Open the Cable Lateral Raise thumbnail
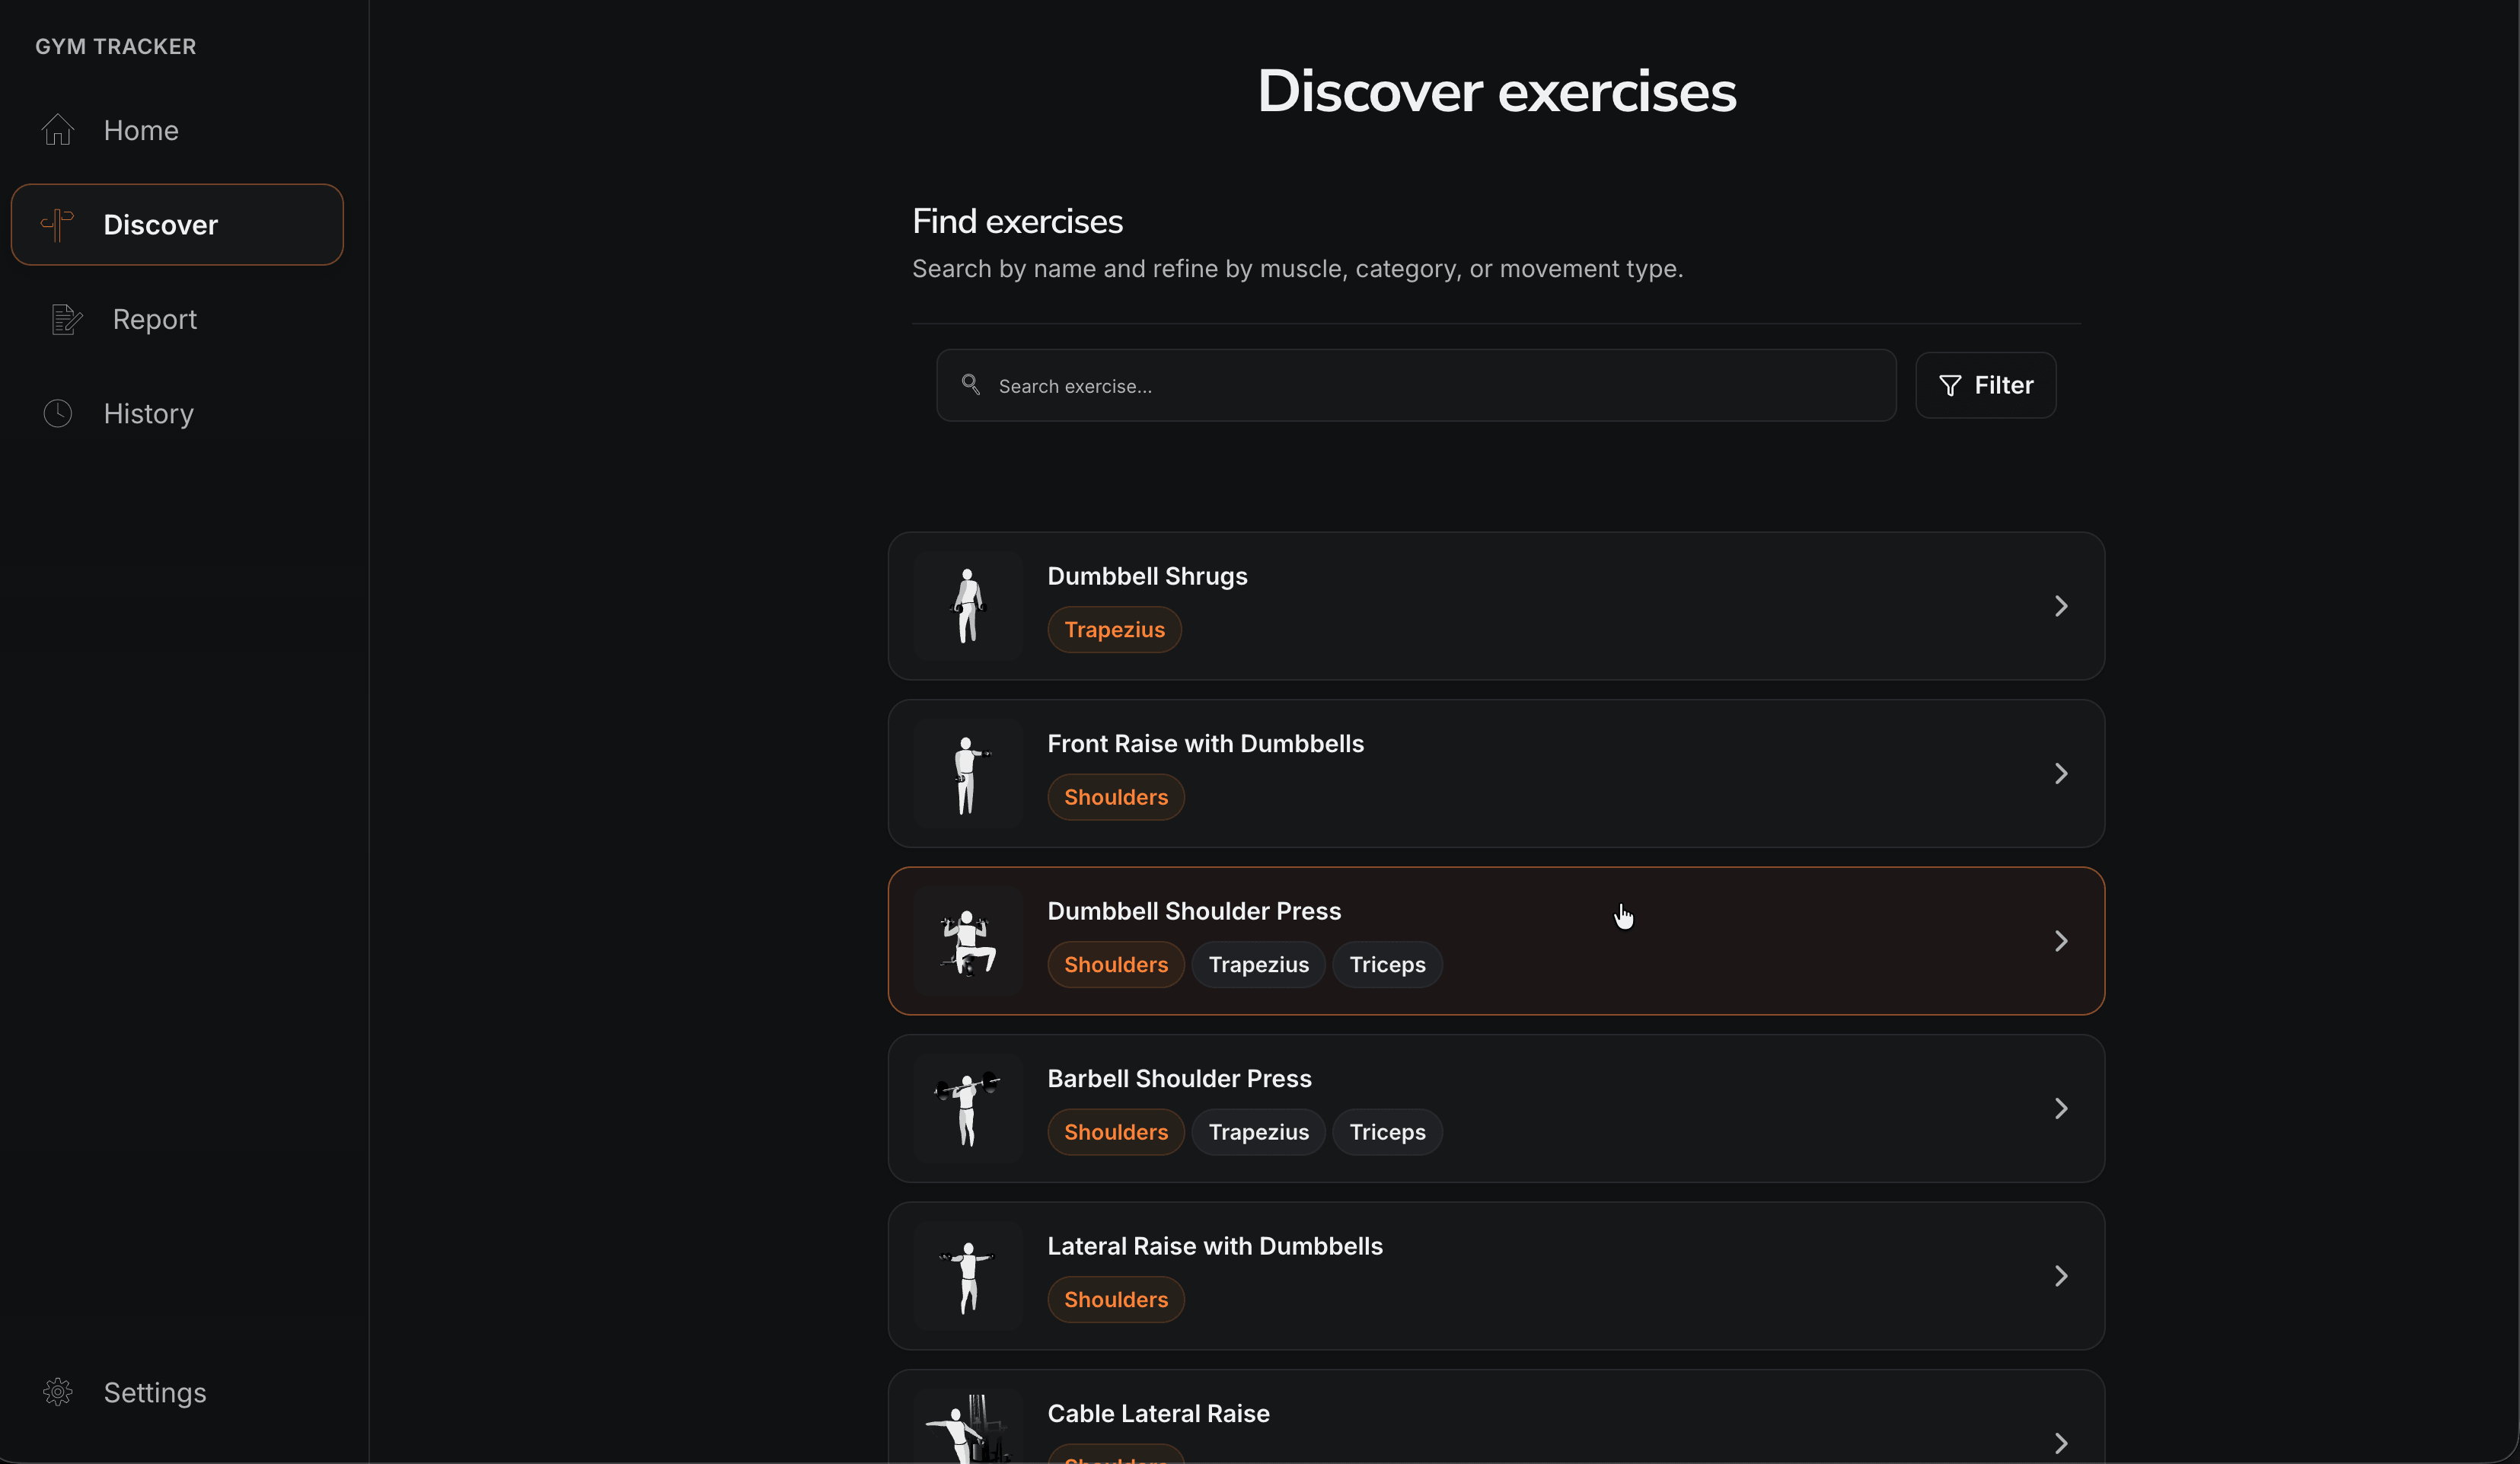The height and width of the screenshot is (1464, 2520). (968, 1427)
